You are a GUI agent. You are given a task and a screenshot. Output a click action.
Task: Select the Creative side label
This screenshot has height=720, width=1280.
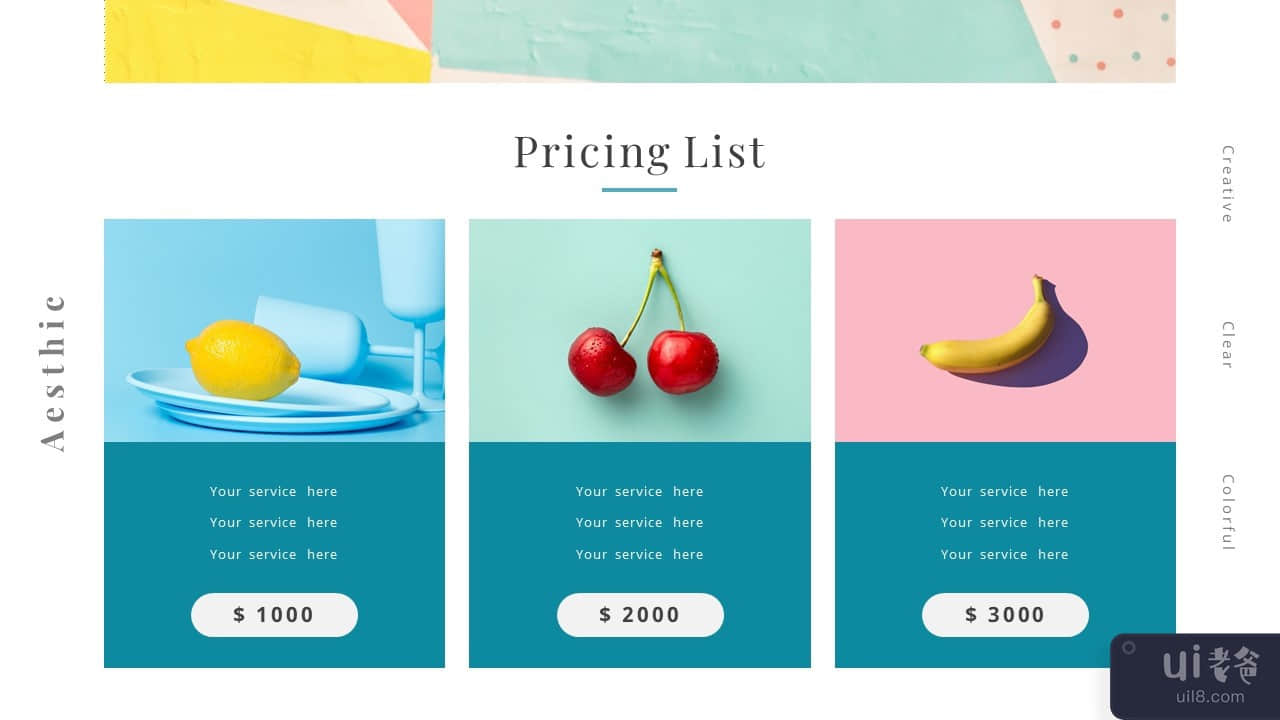1228,184
